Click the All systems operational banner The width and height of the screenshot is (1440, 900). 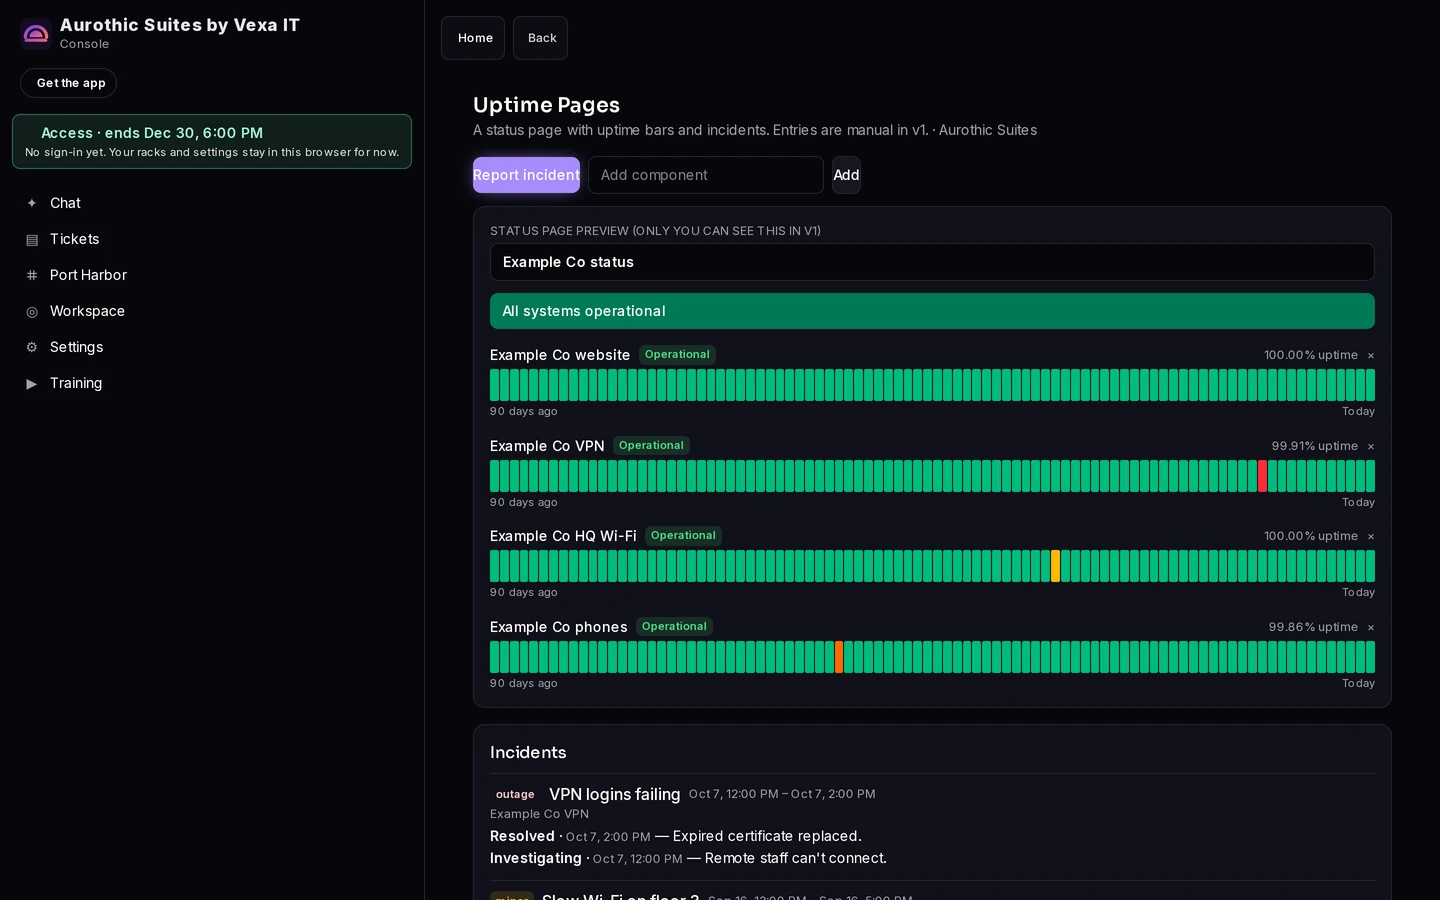click(x=932, y=311)
